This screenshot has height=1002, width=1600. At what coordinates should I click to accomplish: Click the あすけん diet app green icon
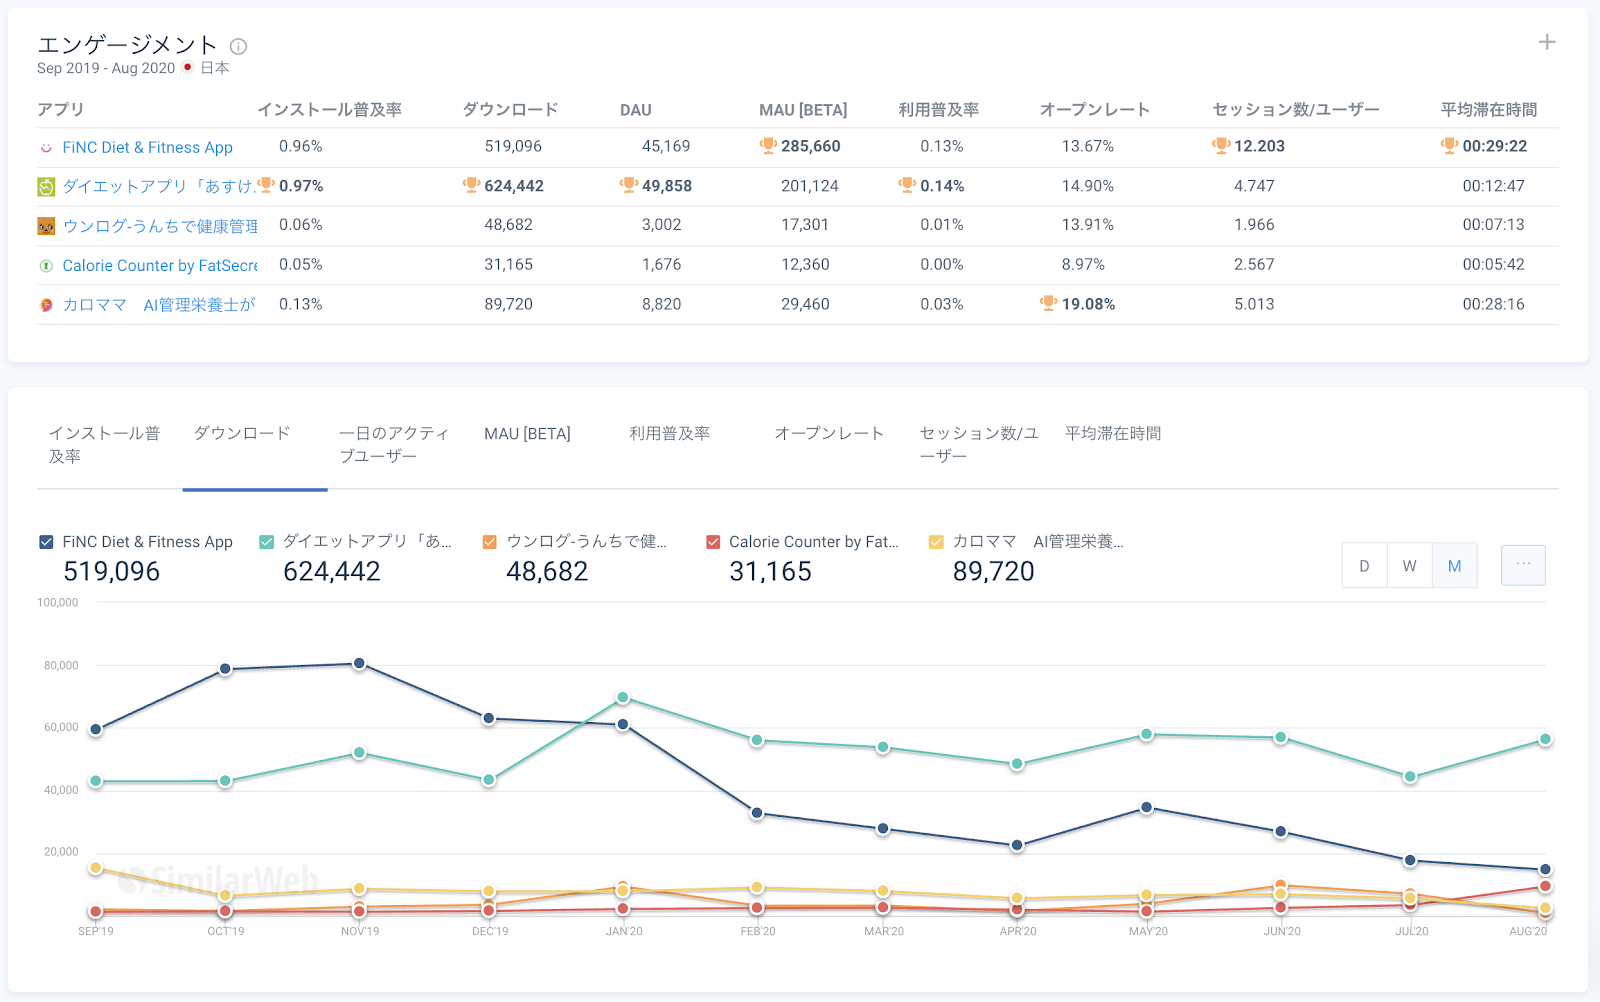[46, 186]
